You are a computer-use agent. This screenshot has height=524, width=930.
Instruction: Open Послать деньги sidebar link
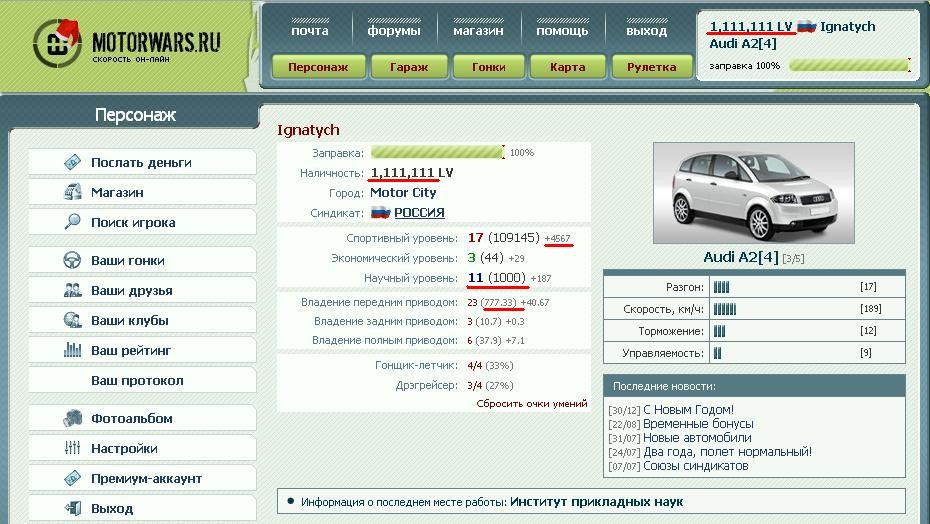click(x=142, y=162)
